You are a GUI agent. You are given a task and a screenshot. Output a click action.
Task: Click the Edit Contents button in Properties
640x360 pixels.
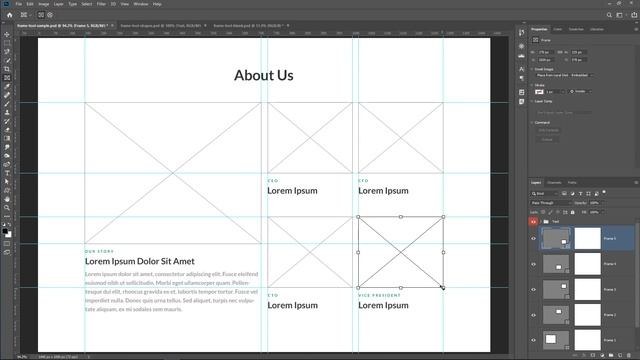[x=548, y=130]
